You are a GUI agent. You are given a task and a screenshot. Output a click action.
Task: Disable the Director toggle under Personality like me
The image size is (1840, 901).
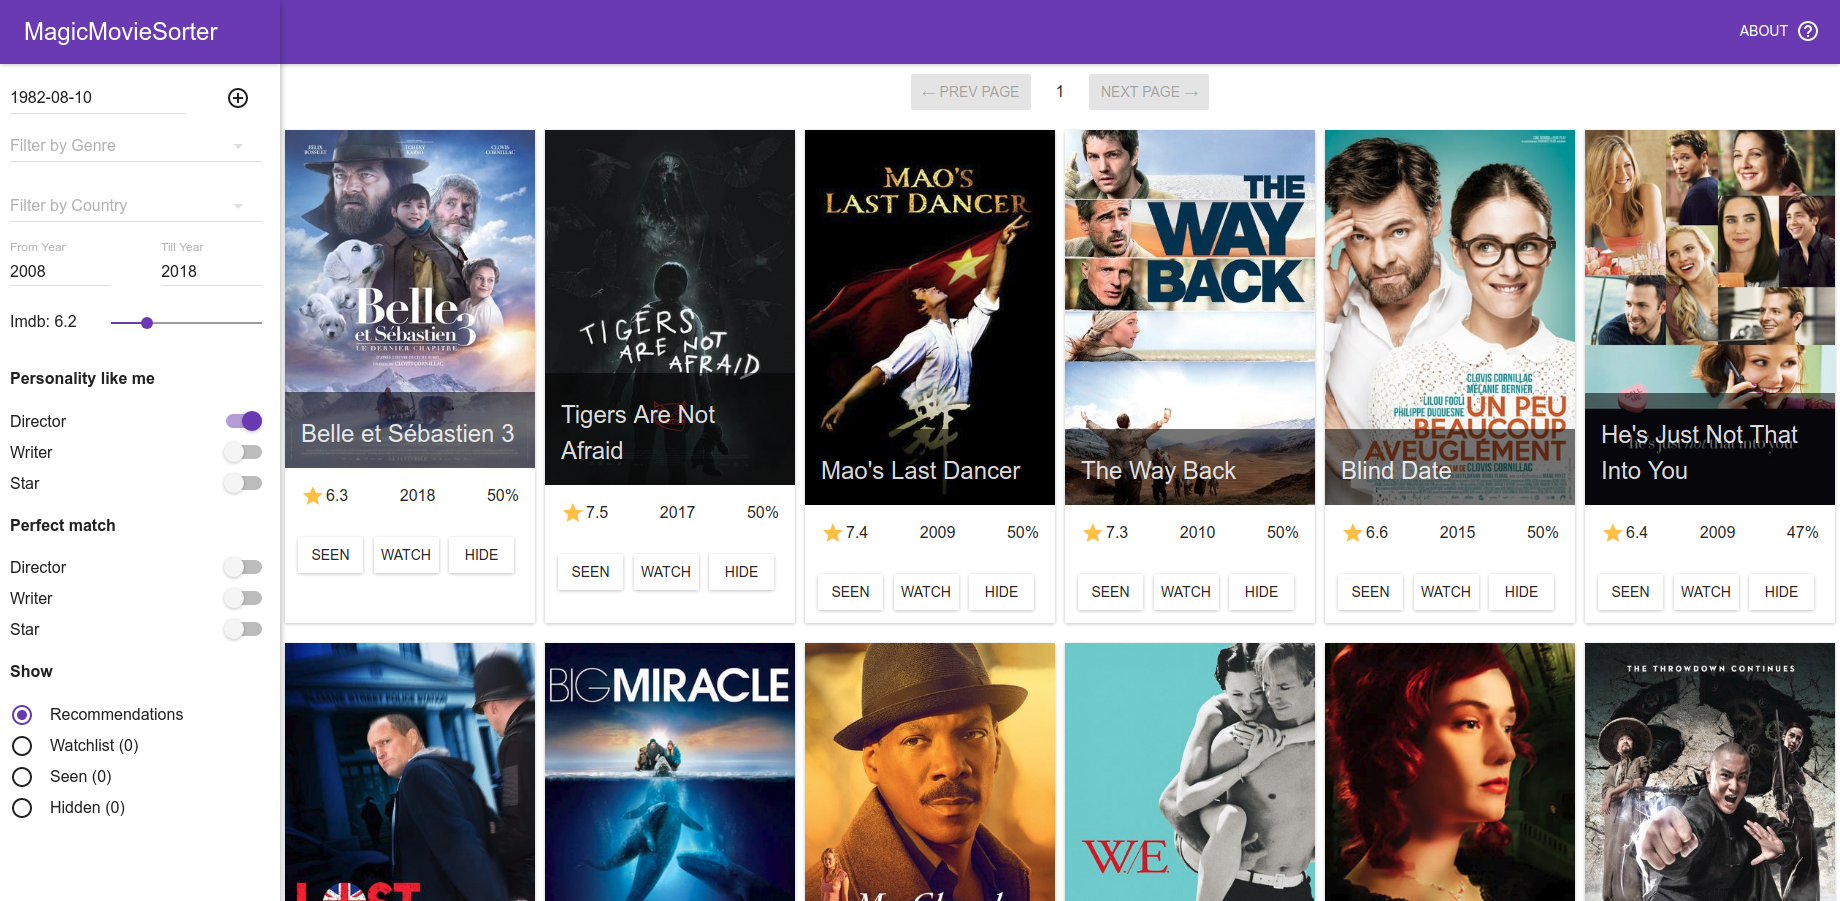243,421
